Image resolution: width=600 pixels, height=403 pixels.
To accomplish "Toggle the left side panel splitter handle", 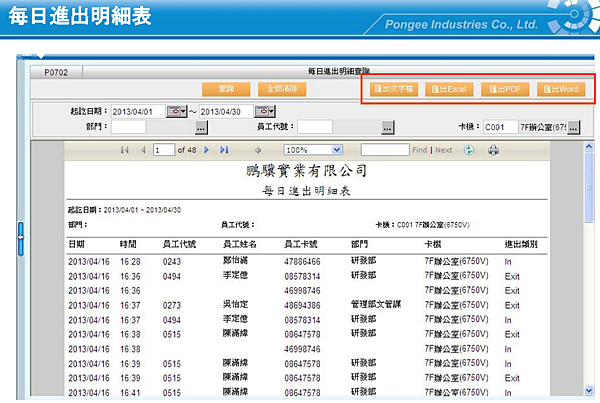I will (20, 238).
